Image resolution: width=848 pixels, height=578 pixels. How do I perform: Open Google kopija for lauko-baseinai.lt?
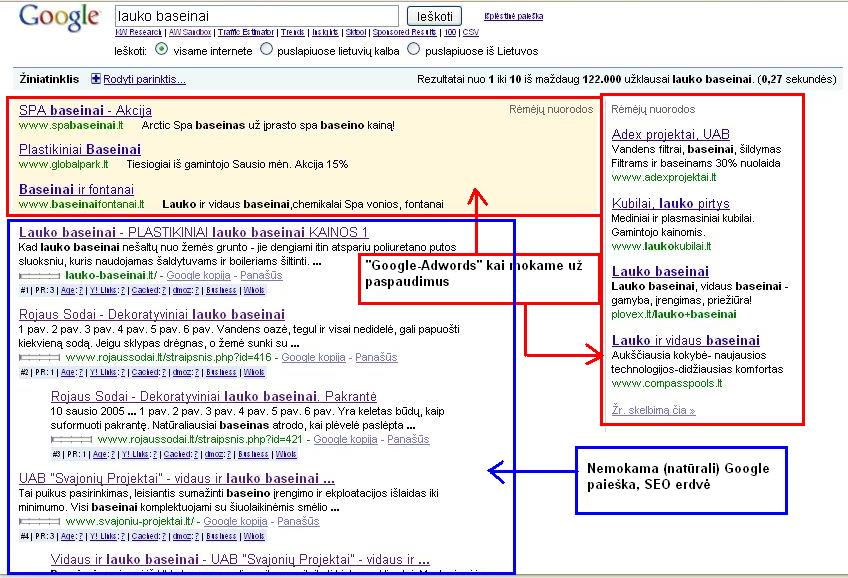click(198, 275)
